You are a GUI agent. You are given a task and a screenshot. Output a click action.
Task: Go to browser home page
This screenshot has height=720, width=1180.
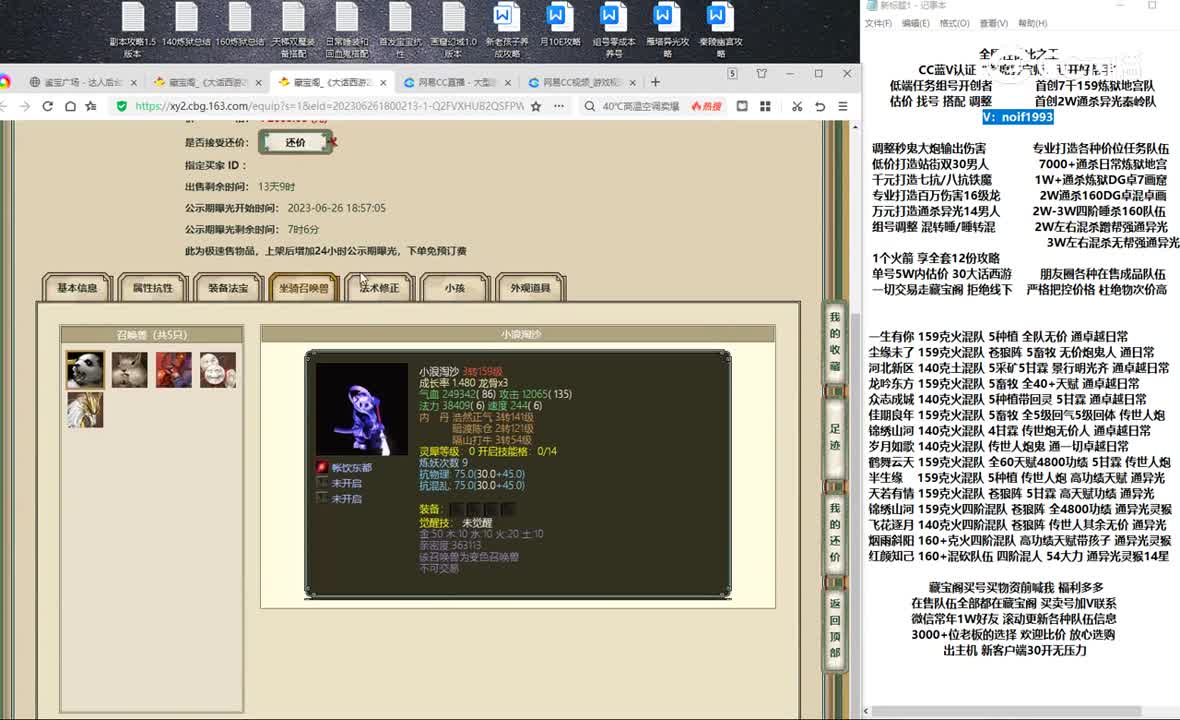click(x=70, y=106)
